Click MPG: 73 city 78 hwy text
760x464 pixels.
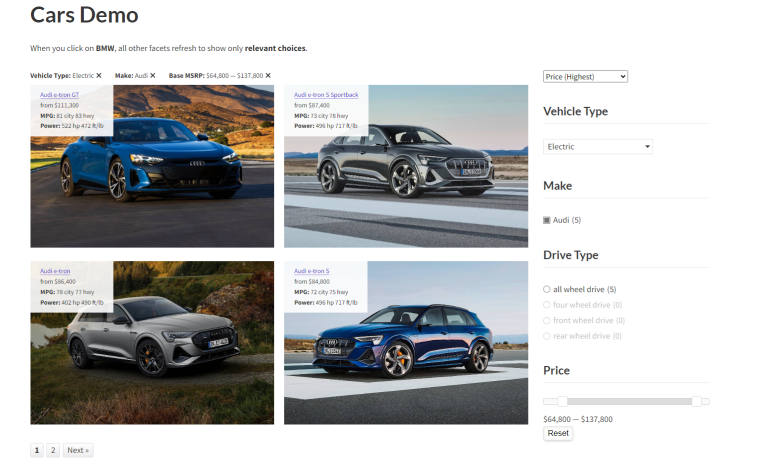point(321,116)
